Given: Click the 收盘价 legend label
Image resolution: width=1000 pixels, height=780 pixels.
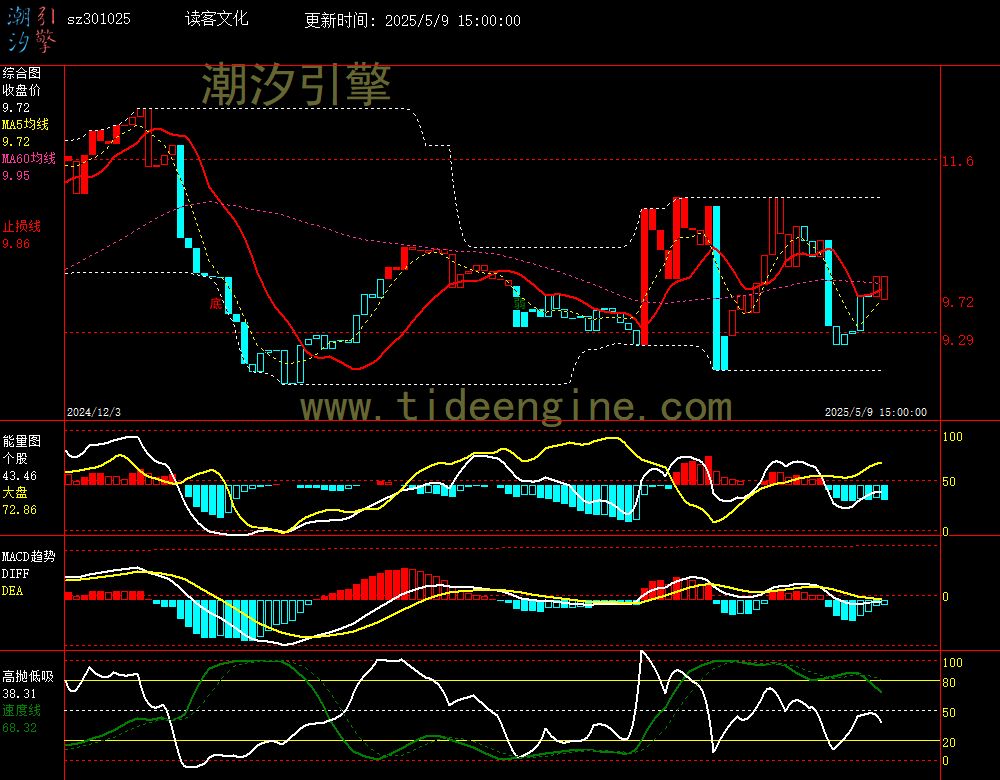Looking at the screenshot, I should pyautogui.click(x=22, y=91).
